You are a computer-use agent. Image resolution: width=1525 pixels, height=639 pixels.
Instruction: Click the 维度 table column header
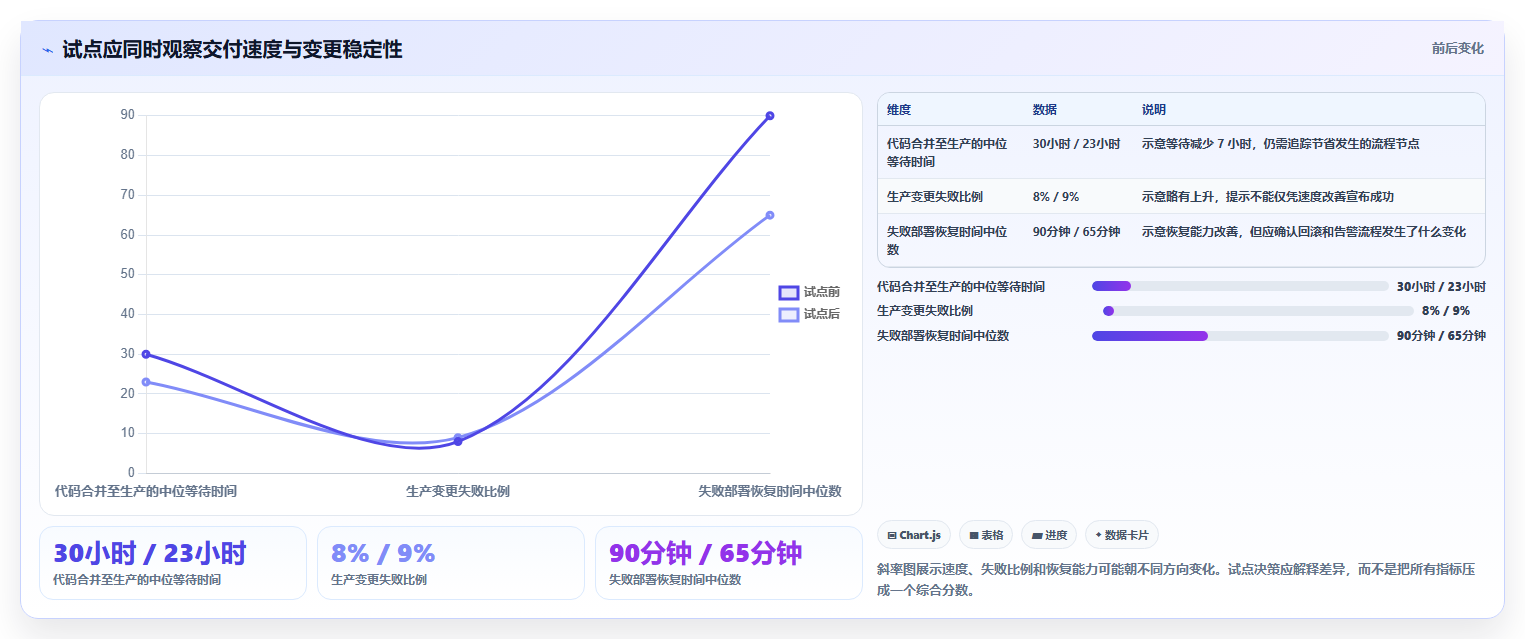pyautogui.click(x=899, y=110)
